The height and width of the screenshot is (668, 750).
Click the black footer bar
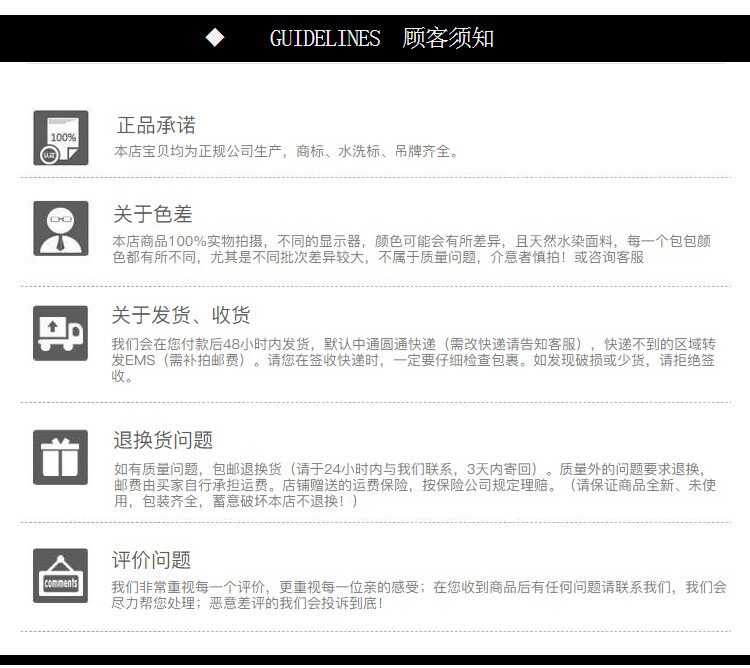(375, 661)
